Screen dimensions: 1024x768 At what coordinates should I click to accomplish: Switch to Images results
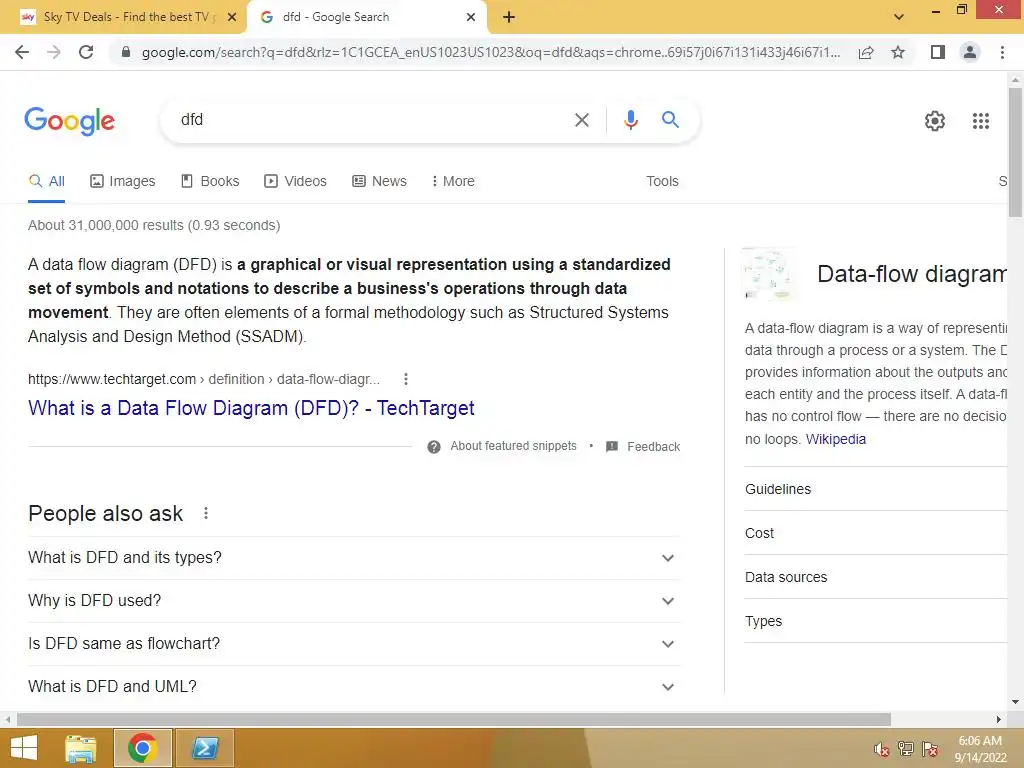(123, 182)
